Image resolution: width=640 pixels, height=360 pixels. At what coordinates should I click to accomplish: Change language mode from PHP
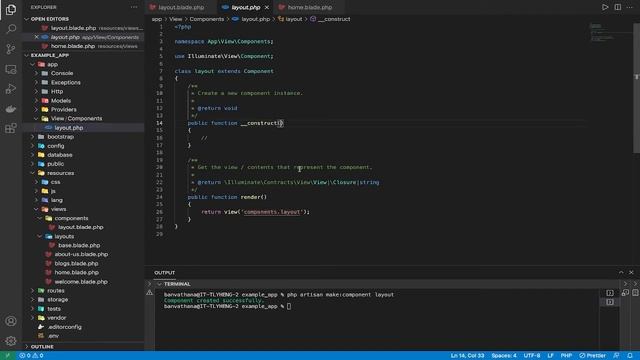tap(566, 356)
